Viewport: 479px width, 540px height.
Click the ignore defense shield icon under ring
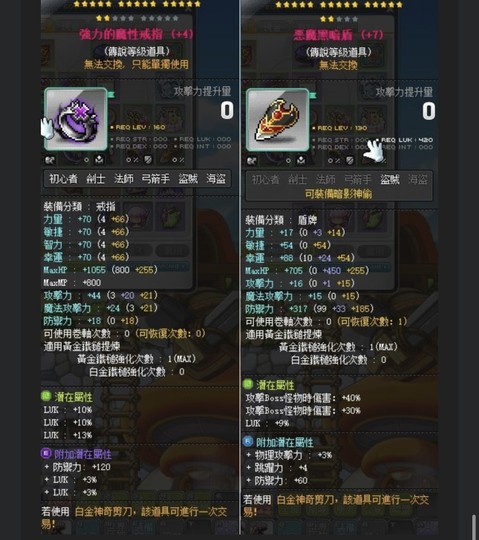148,160
